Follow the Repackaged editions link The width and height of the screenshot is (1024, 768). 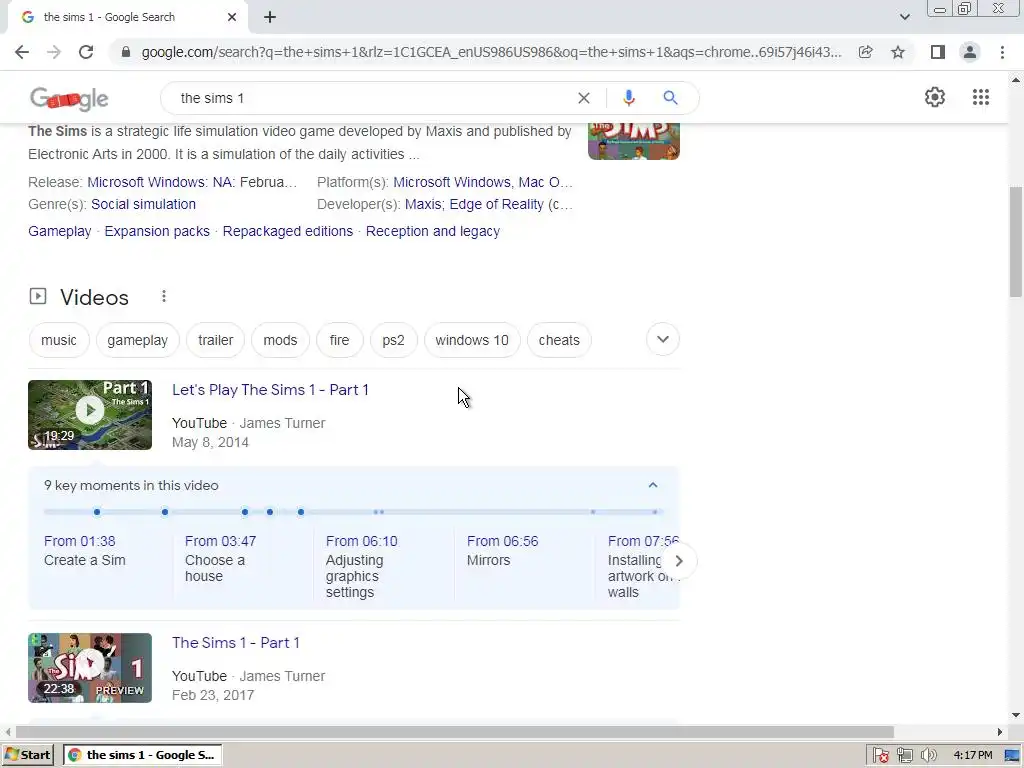point(287,231)
